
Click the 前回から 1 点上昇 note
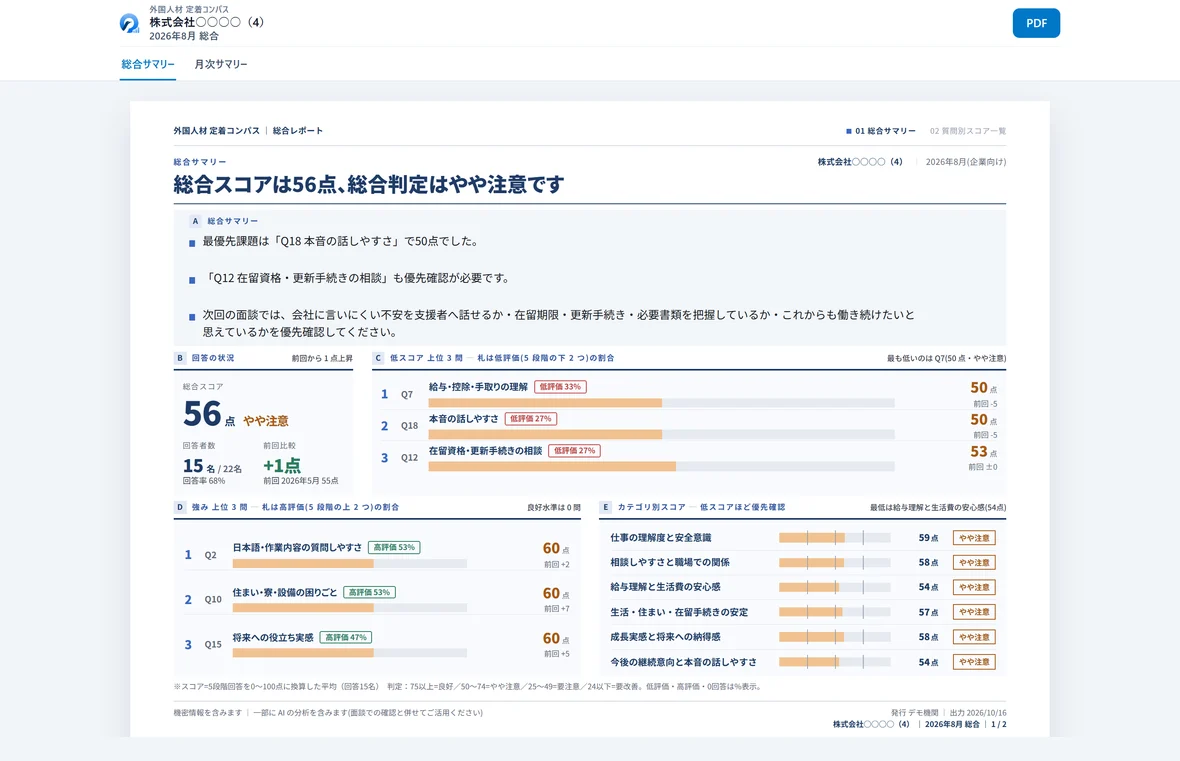[x=322, y=358]
